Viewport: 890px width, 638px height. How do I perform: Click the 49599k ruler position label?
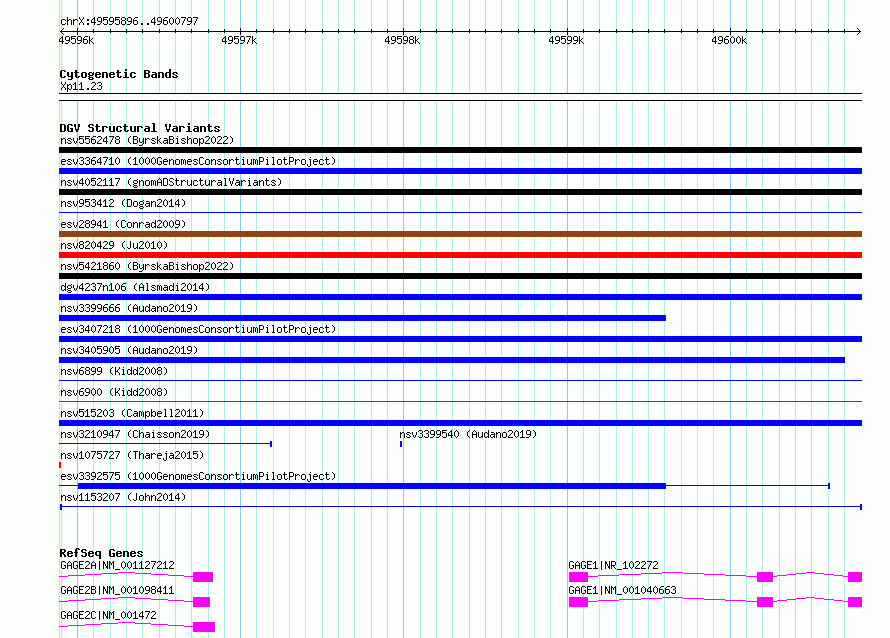[x=566, y=40]
